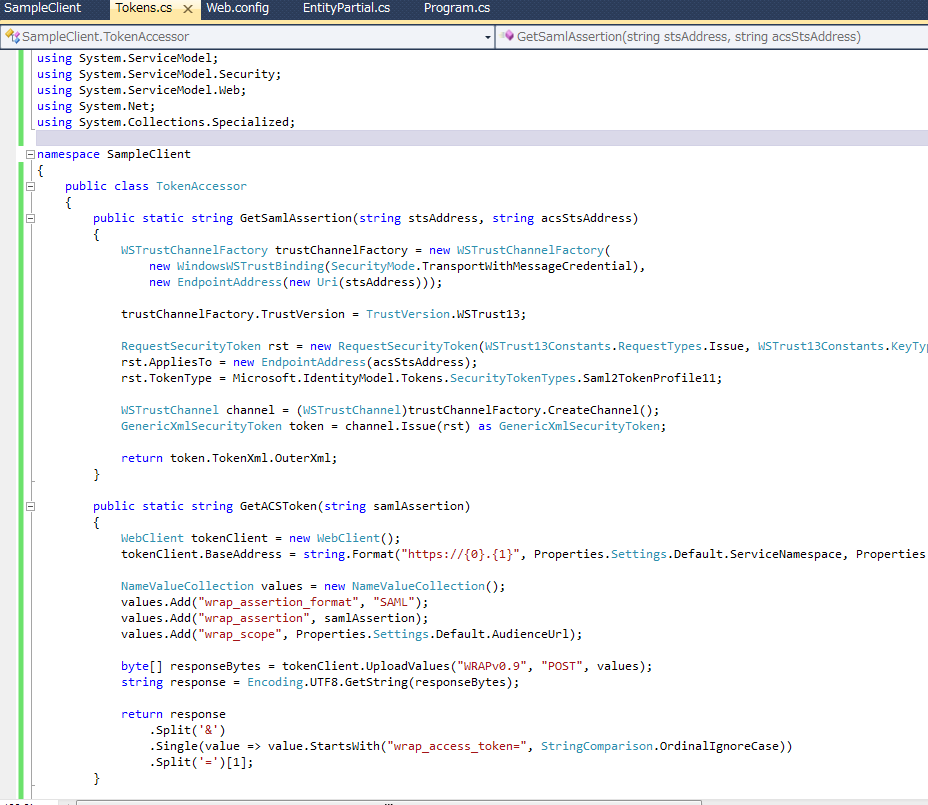
Task: Place cursor on the WindowsWSTrustBinding type name
Action: [x=251, y=266]
